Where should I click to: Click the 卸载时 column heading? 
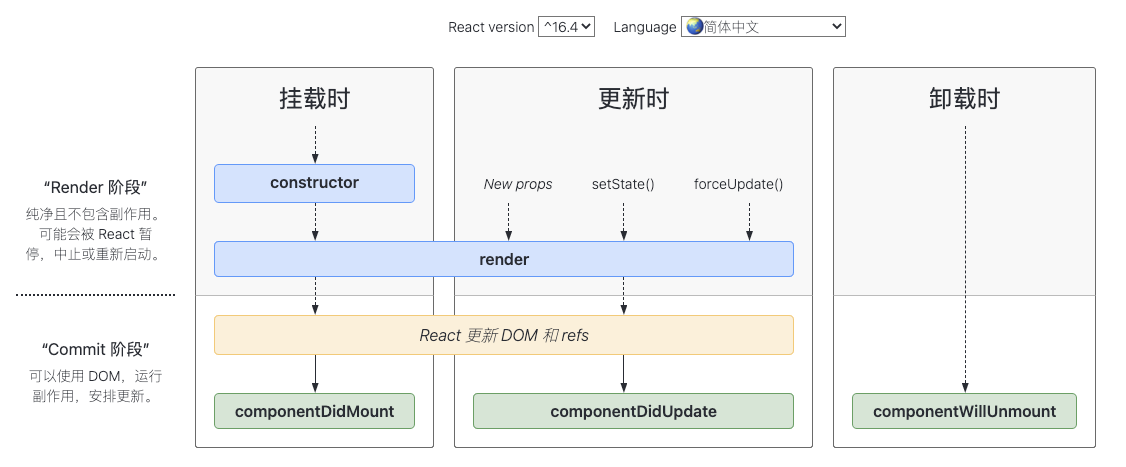(964, 98)
